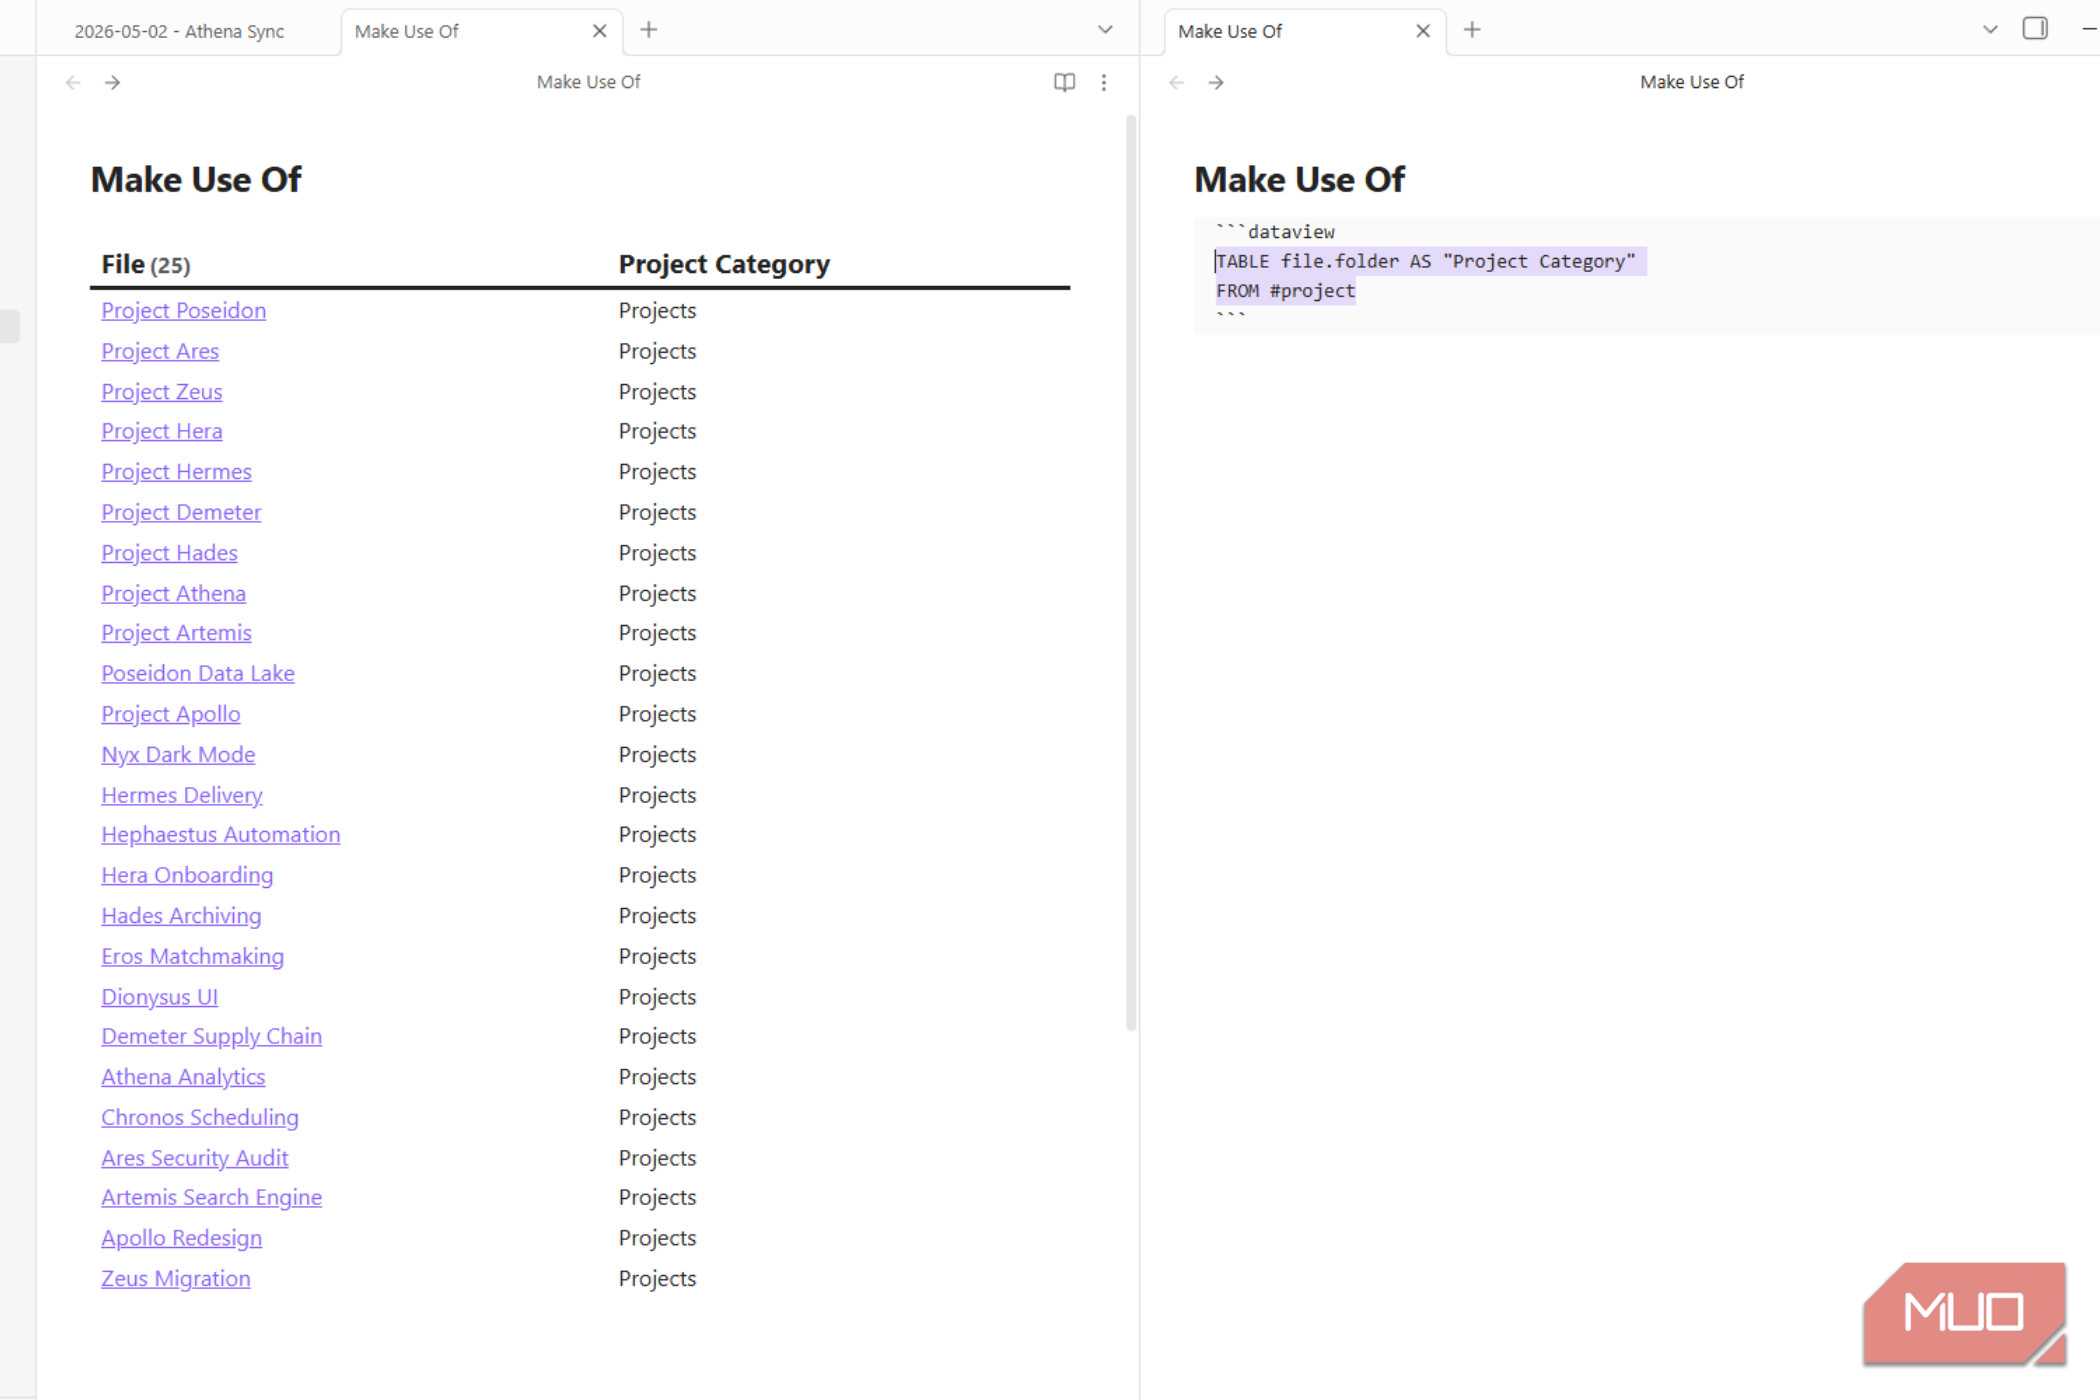Go back in the left pane

(x=73, y=82)
